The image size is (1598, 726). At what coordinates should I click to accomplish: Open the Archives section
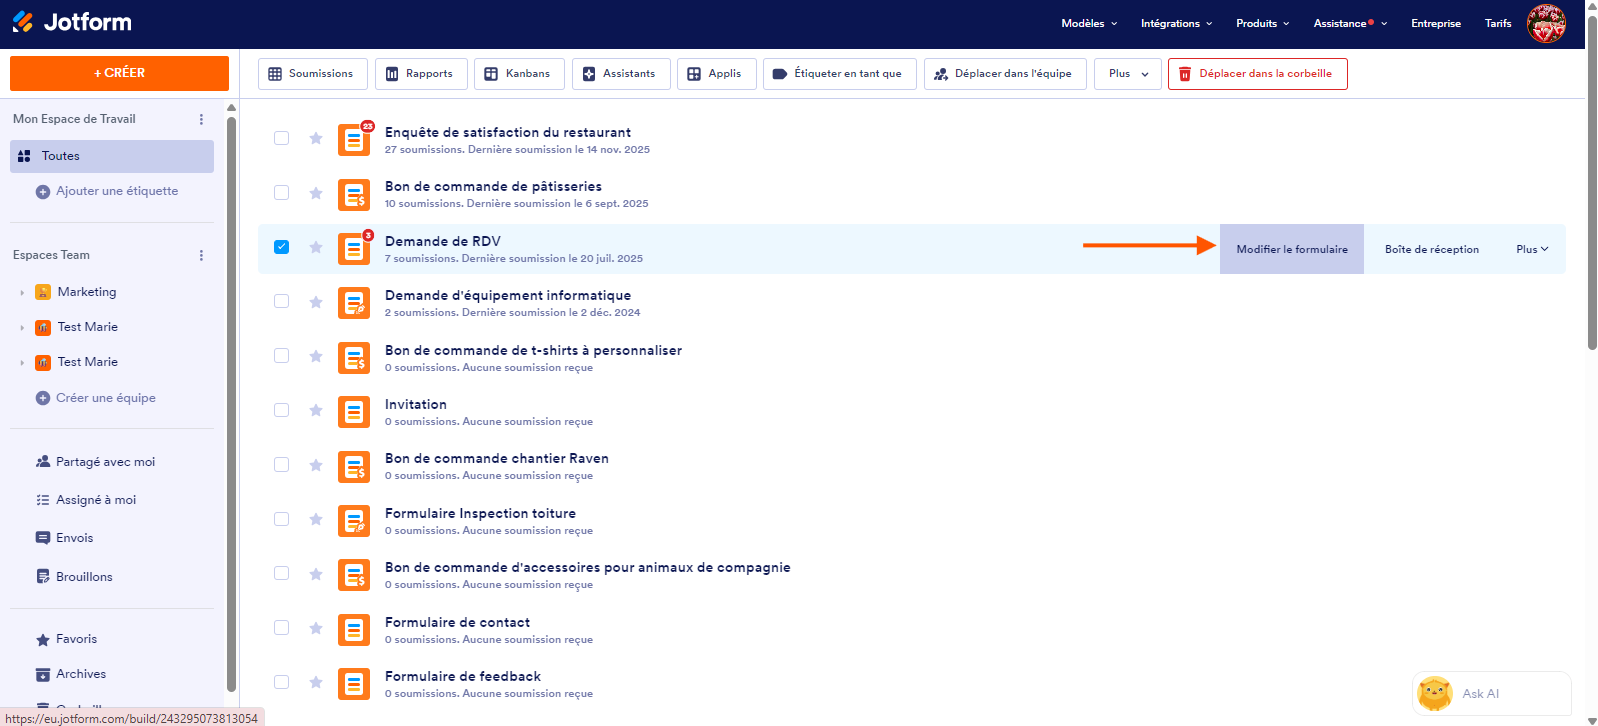point(71,674)
